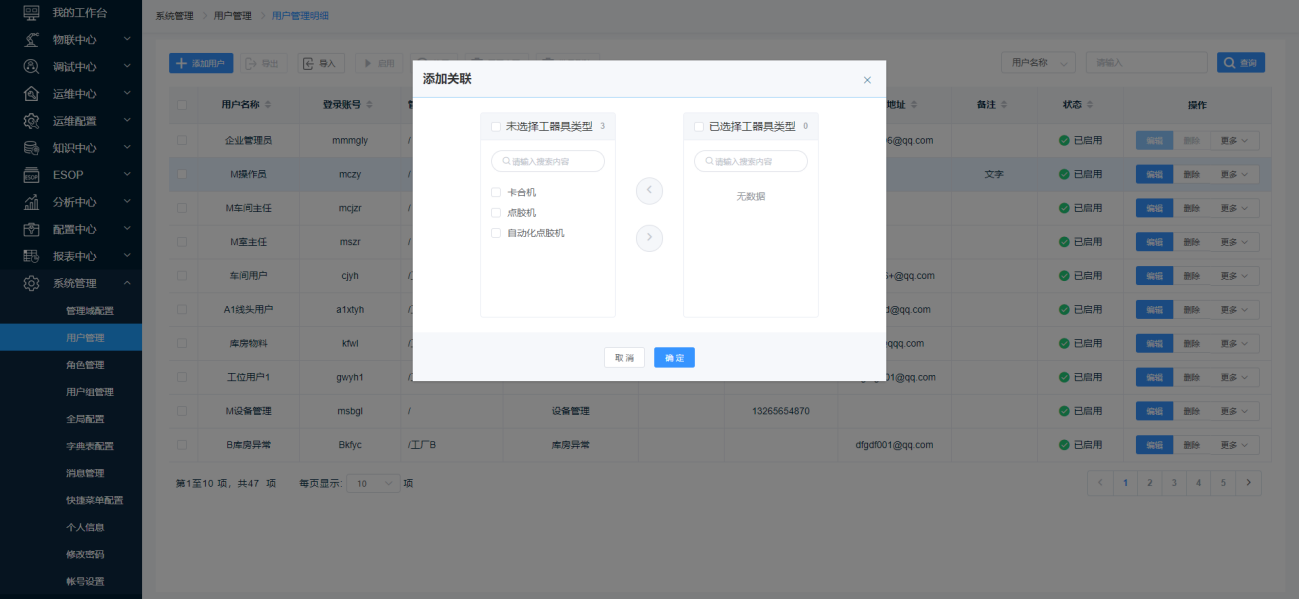This screenshot has width=1299, height=599.
Task: Open 更多 dropdown for B库房异常 row
Action: click(x=1234, y=445)
